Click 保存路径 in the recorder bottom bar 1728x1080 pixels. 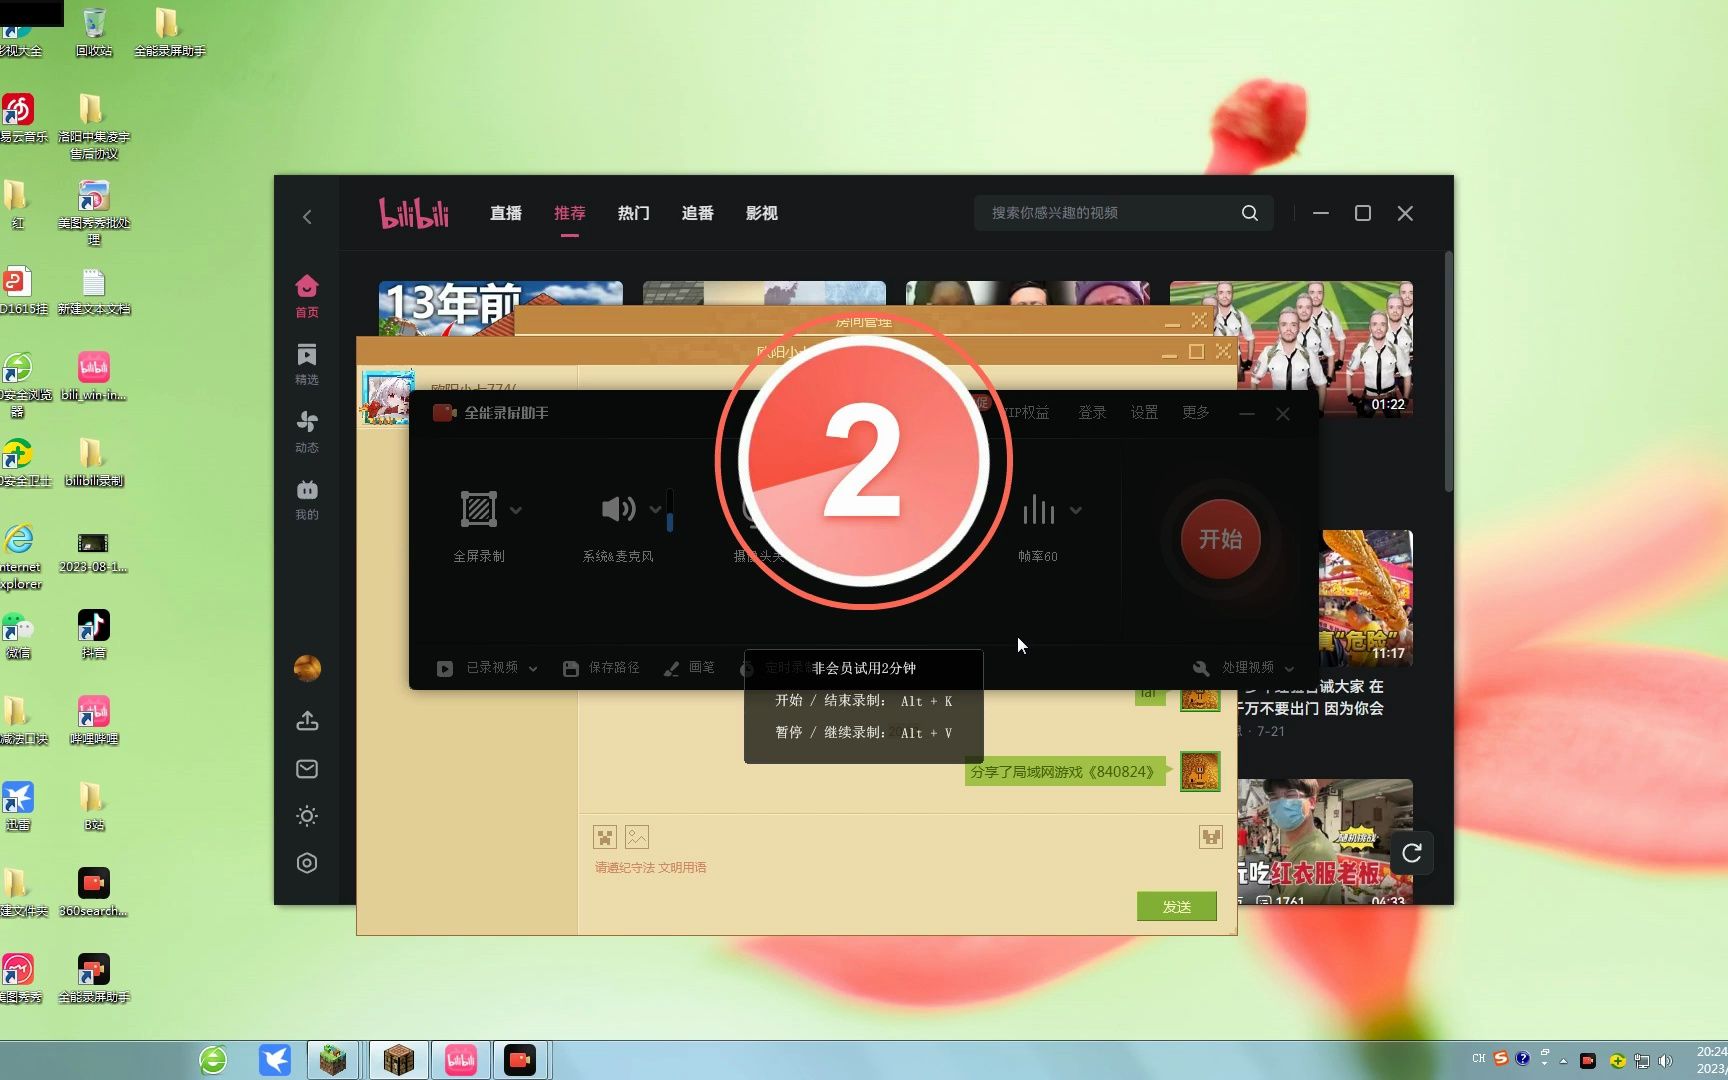coord(601,668)
